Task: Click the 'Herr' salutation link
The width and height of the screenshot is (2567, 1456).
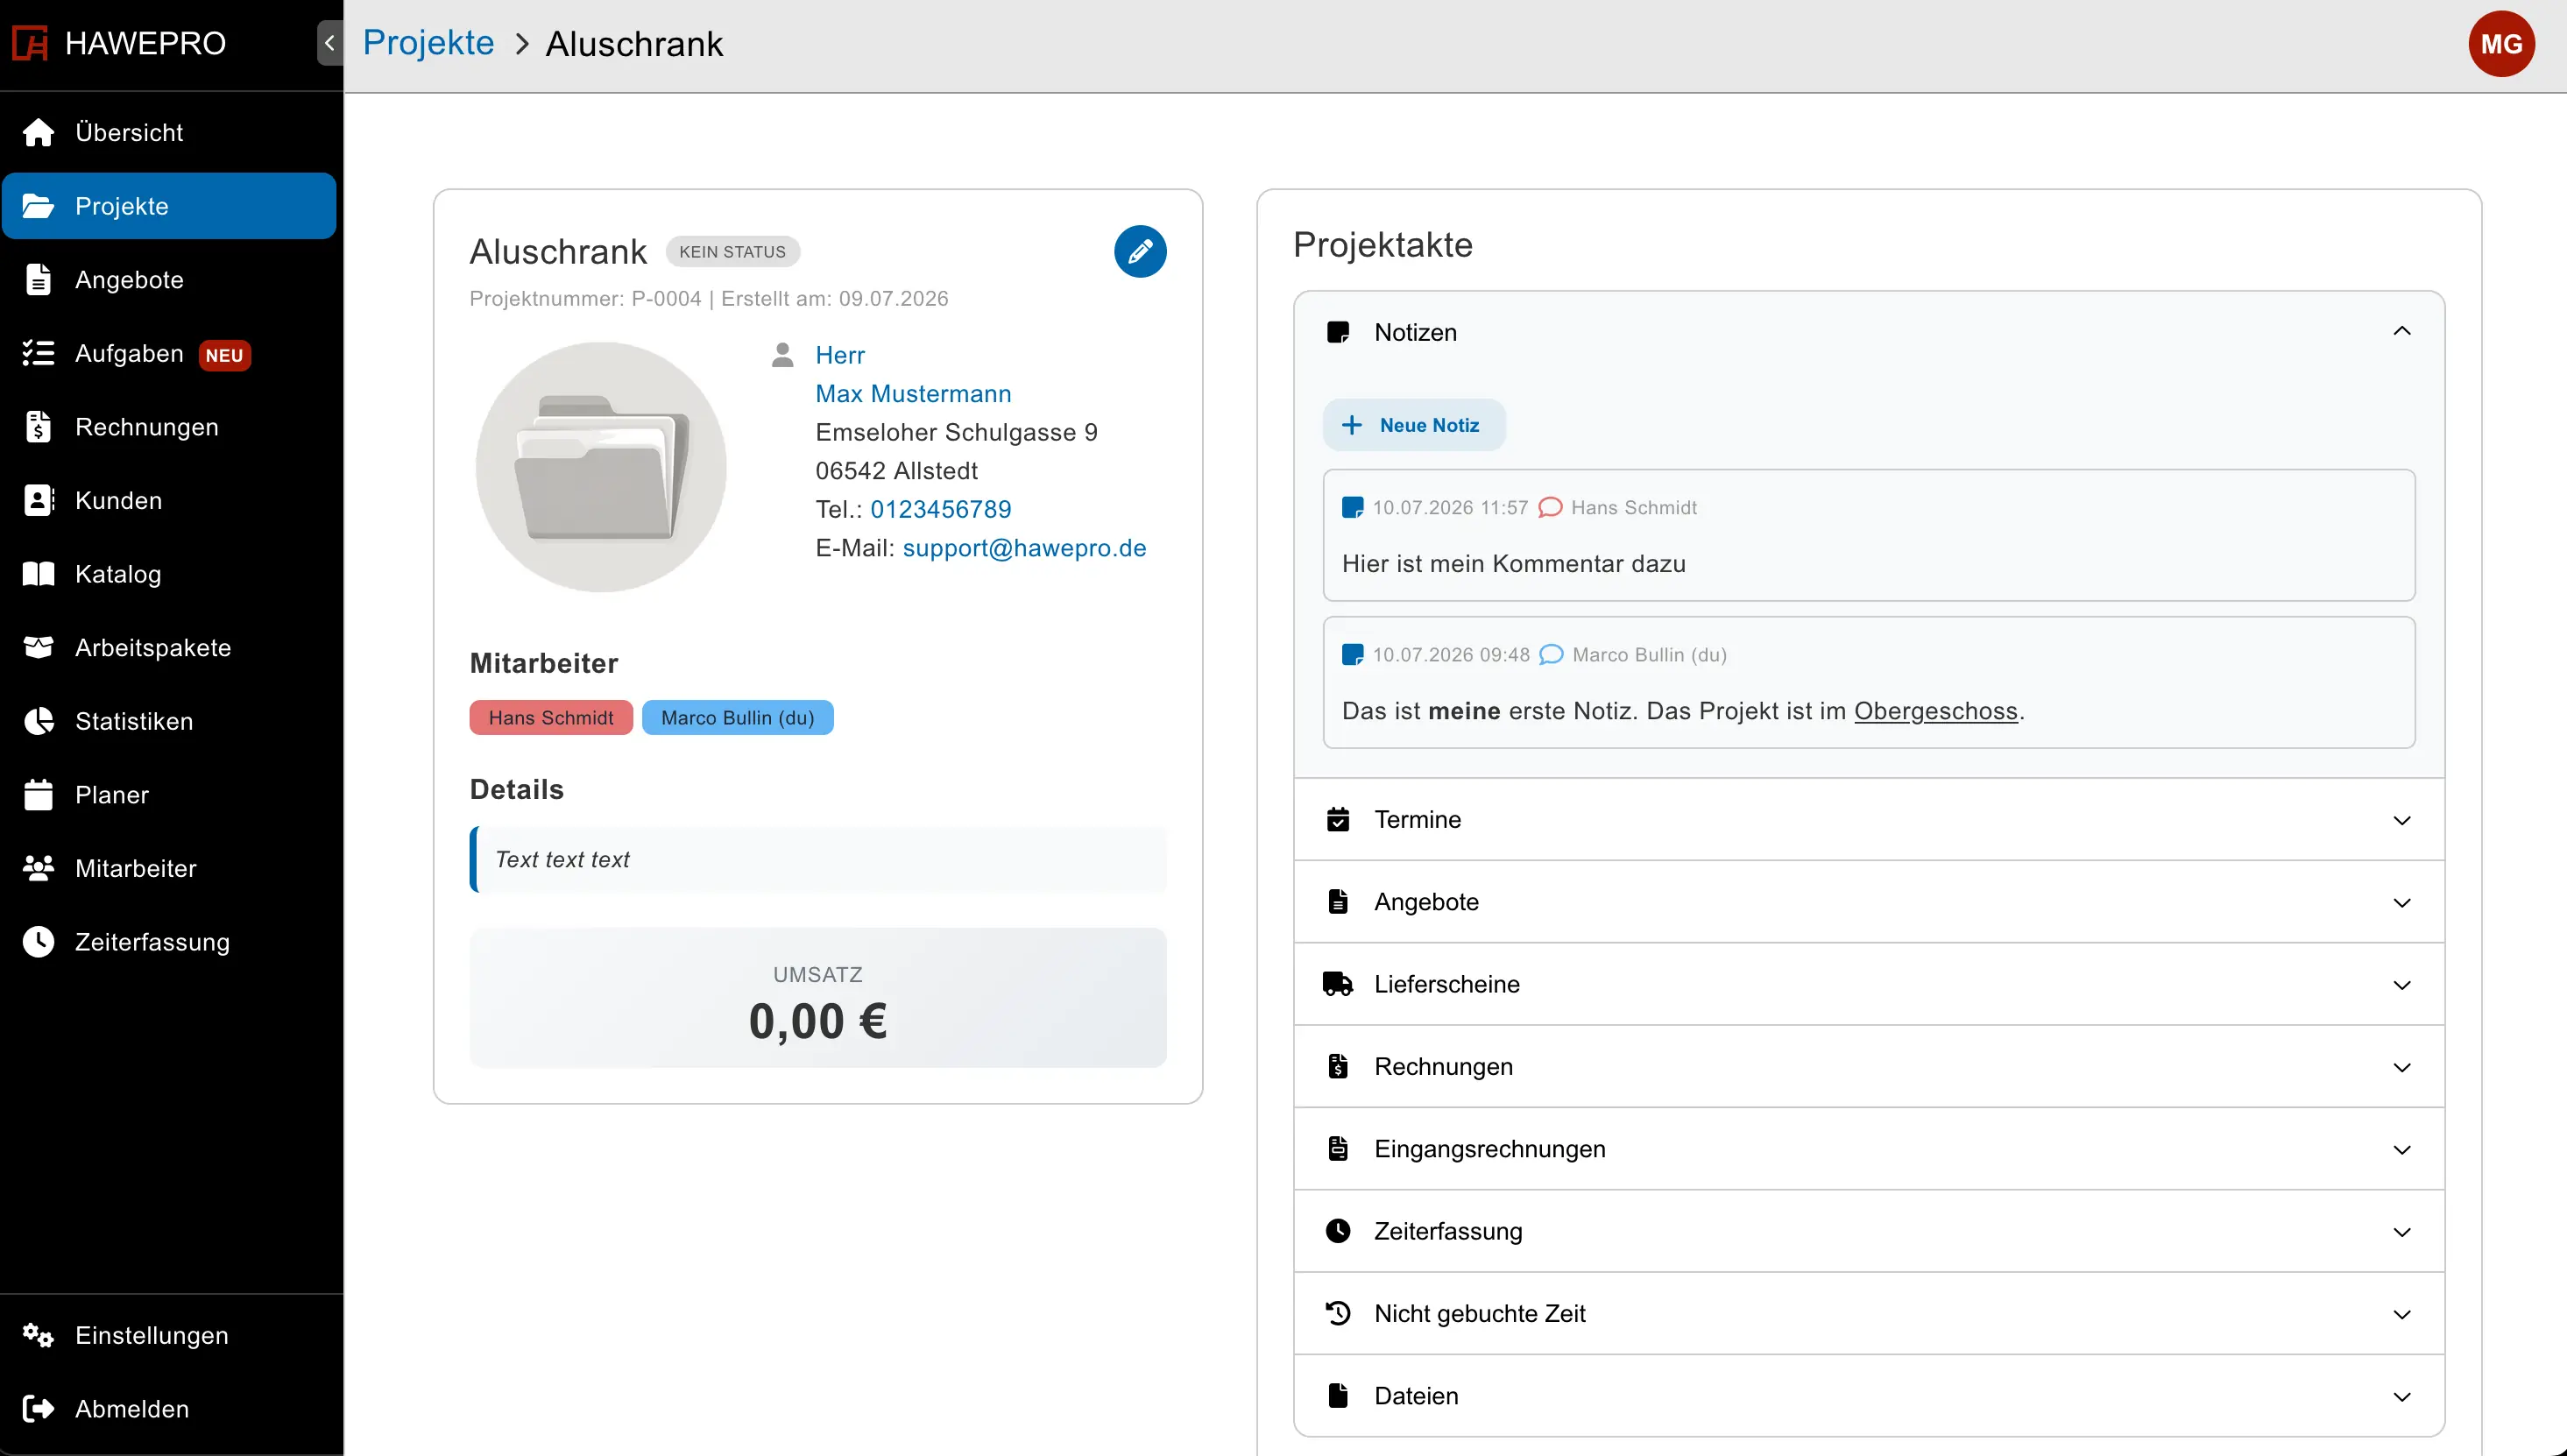Action: (x=840, y=355)
